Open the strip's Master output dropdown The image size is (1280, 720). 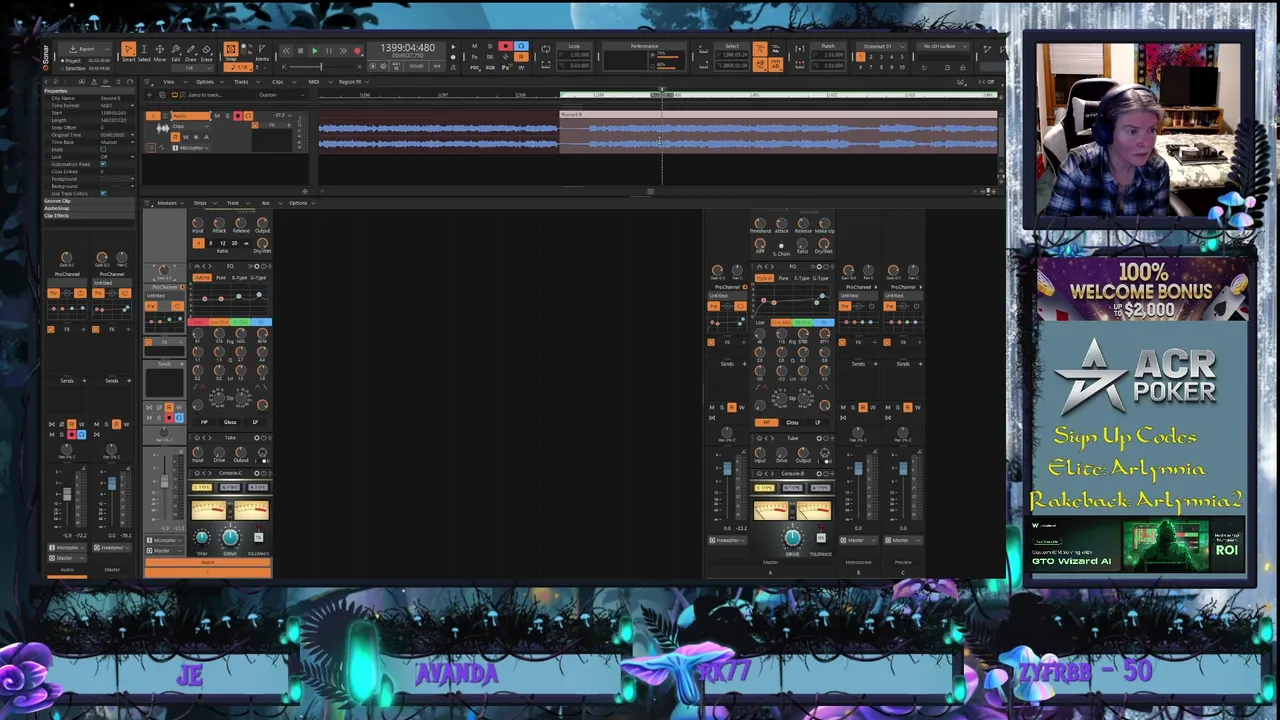(164, 551)
